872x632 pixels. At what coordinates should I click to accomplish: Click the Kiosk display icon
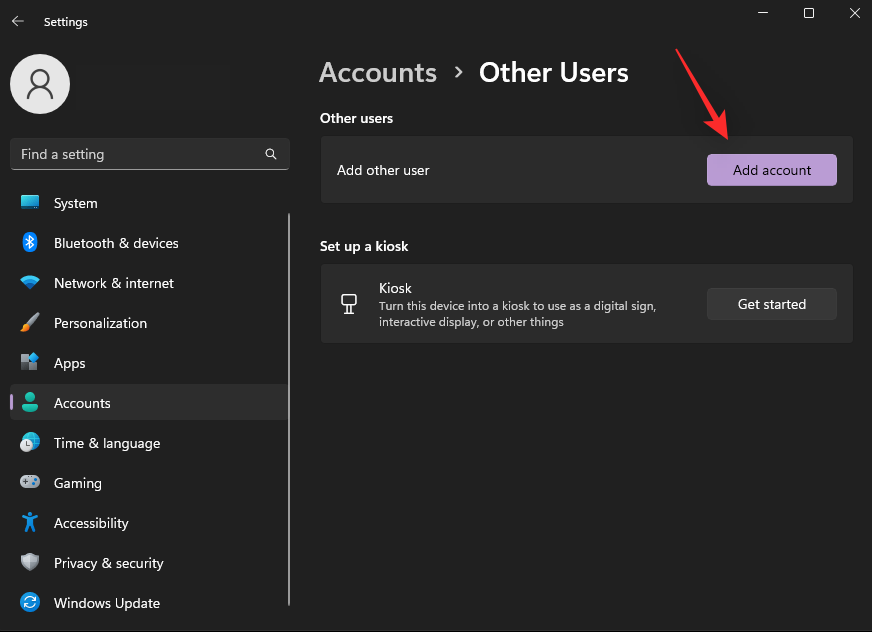coord(349,302)
